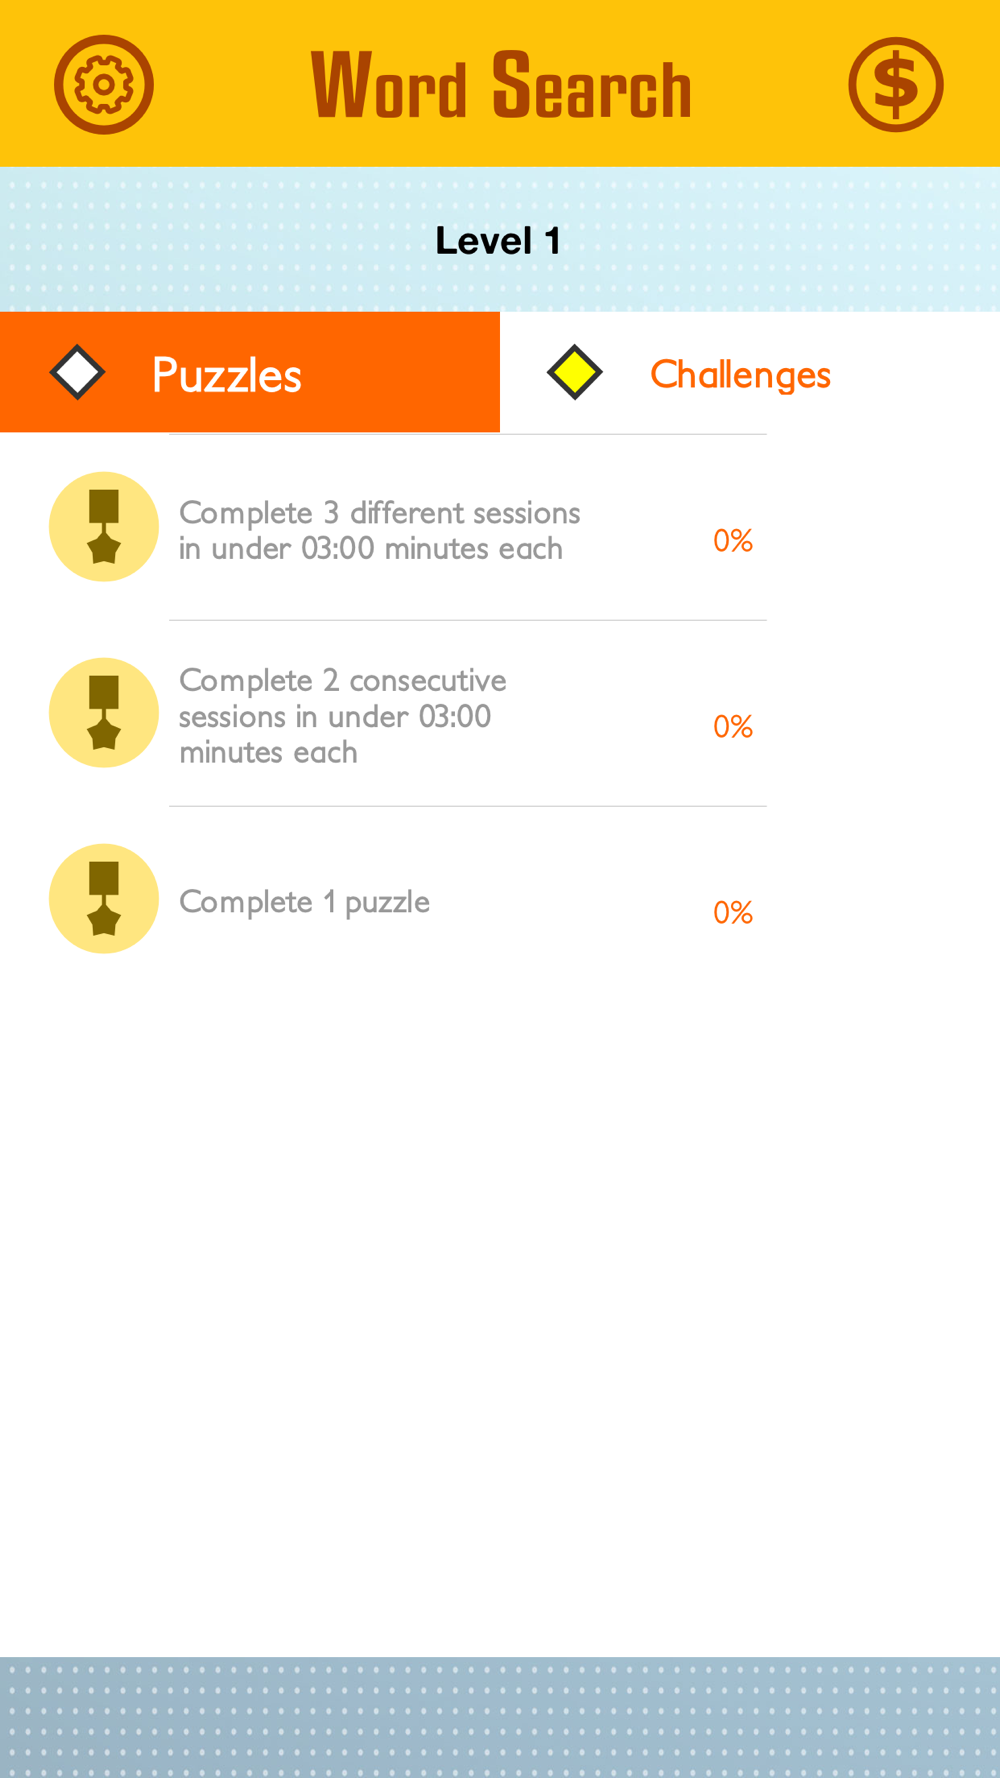Tap medal icon for Complete 1 puzzle
Screen dimensions: 1000x1778
click(104, 899)
